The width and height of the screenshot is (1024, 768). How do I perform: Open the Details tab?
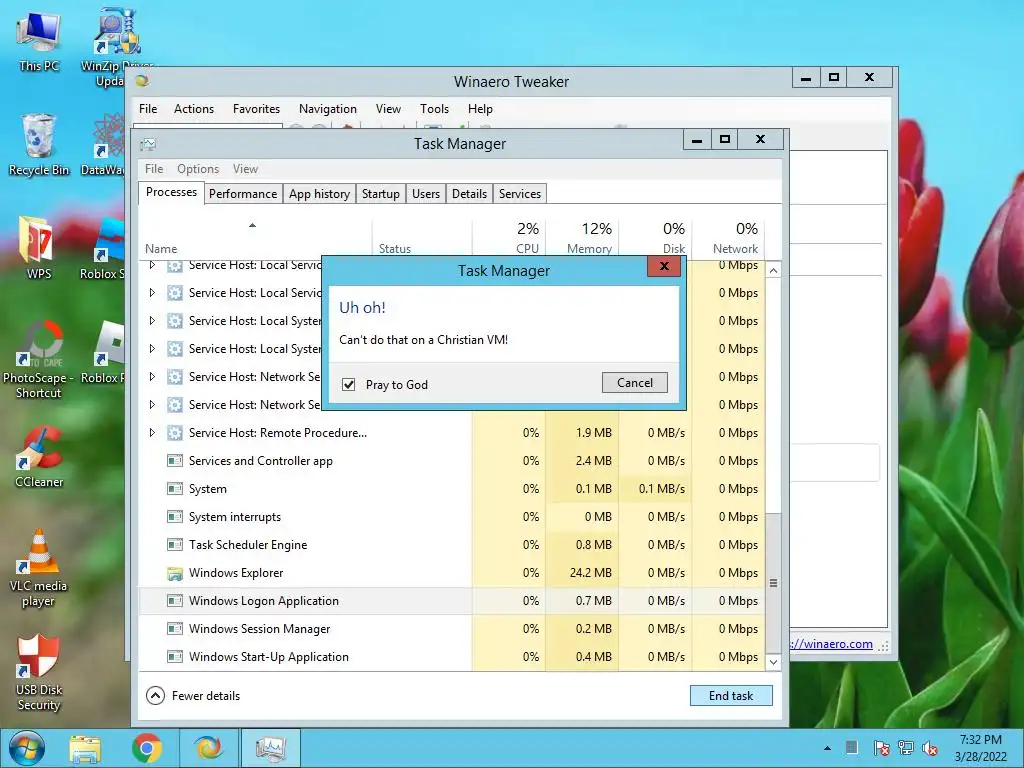pyautogui.click(x=470, y=194)
